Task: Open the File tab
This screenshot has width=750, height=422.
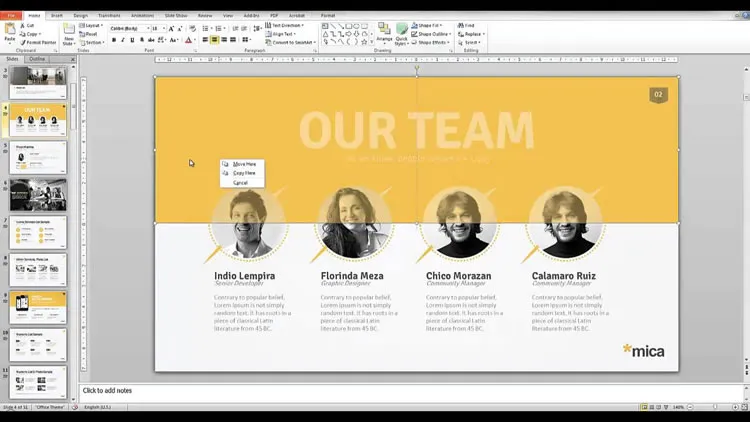Action: pos(11,15)
